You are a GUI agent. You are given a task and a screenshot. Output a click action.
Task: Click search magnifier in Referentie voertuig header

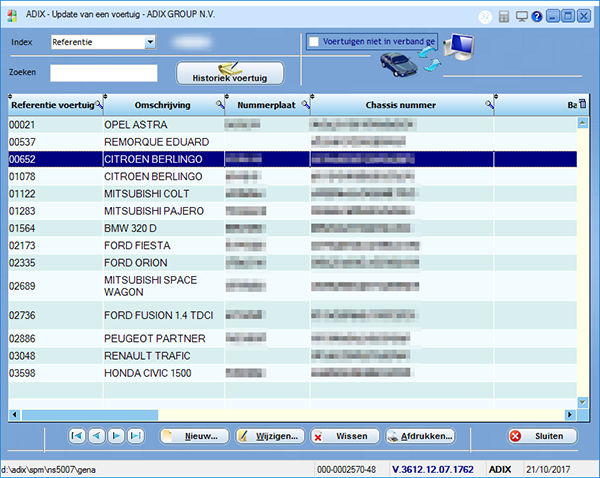tap(99, 104)
